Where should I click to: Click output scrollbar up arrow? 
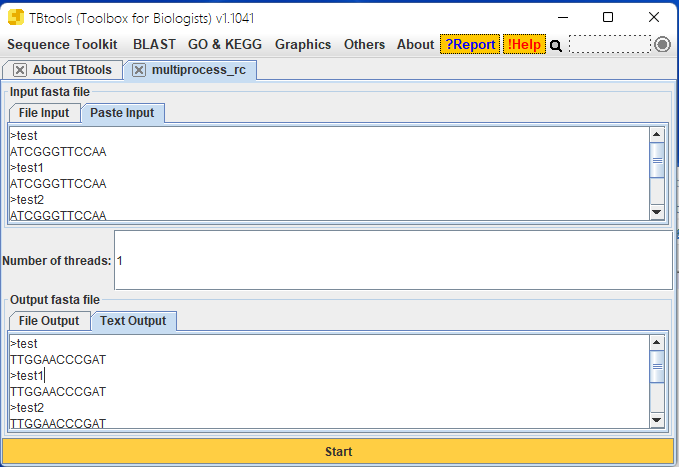point(657,343)
